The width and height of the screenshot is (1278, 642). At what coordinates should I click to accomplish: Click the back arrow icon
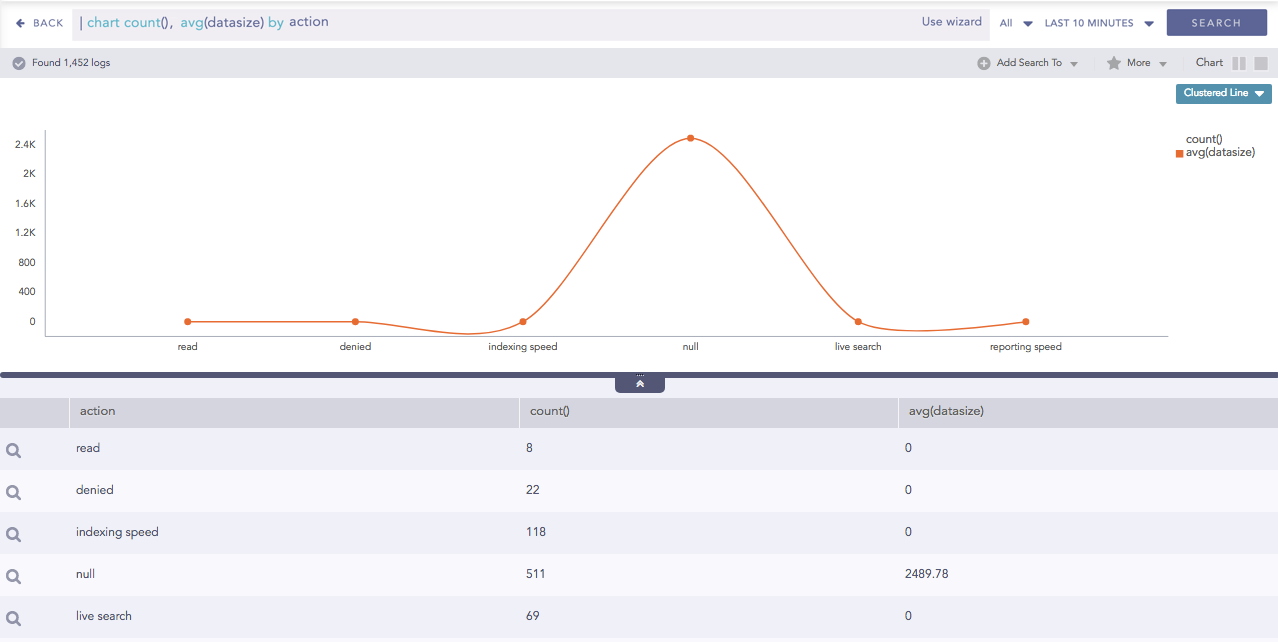tap(19, 22)
